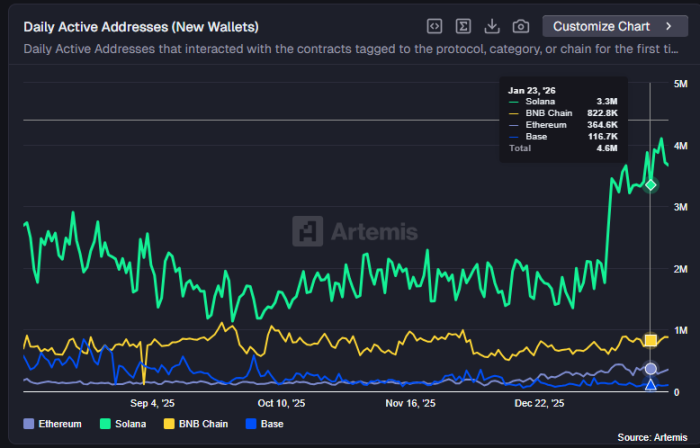Click the Dec 22, '25 axis label
The width and height of the screenshot is (700, 448).
click(x=539, y=403)
